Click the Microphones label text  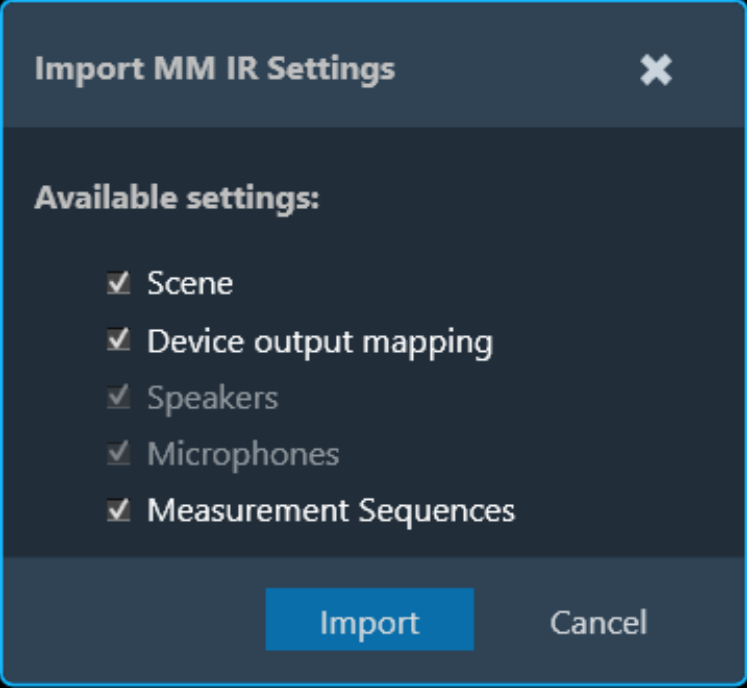243,455
